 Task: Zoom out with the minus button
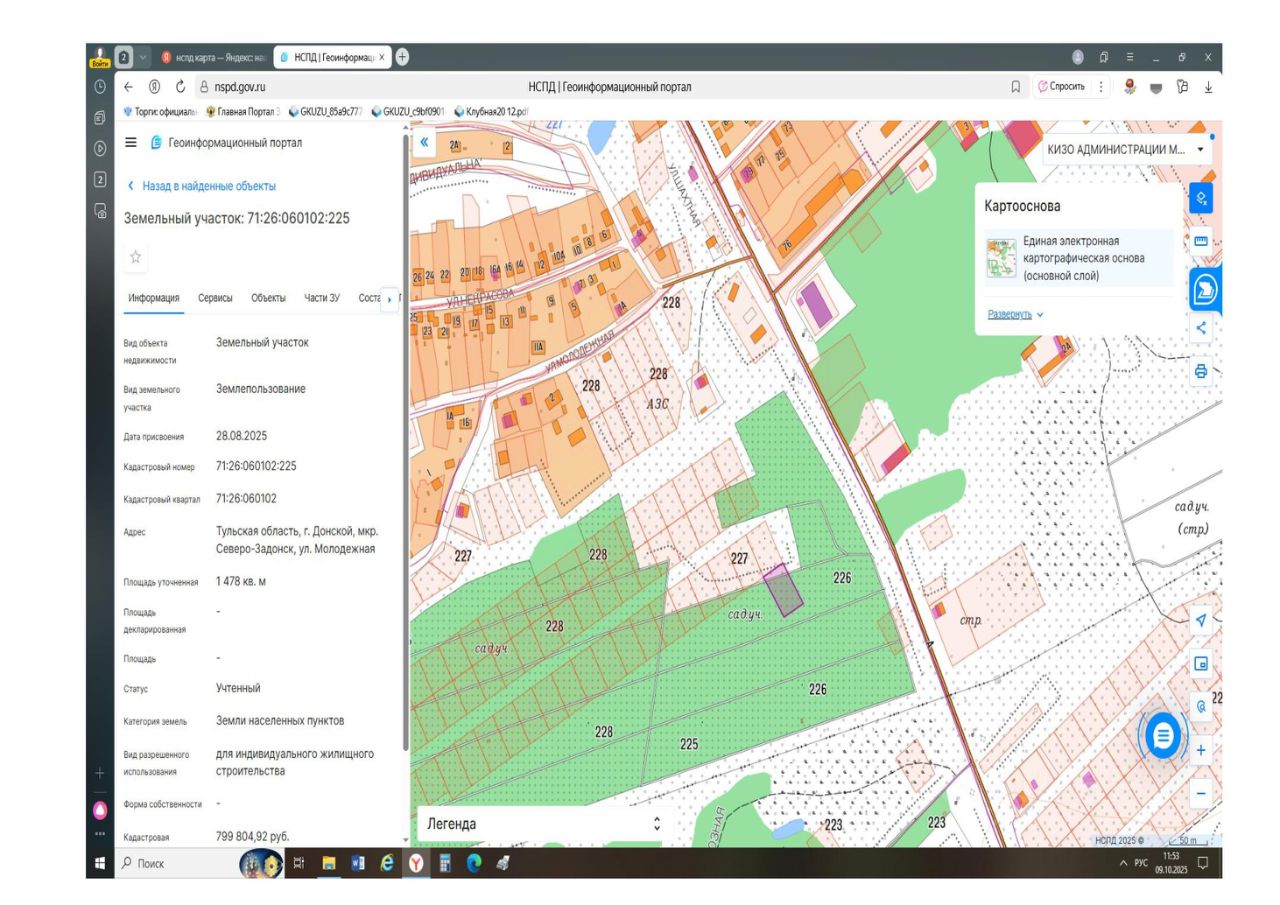click(1201, 793)
